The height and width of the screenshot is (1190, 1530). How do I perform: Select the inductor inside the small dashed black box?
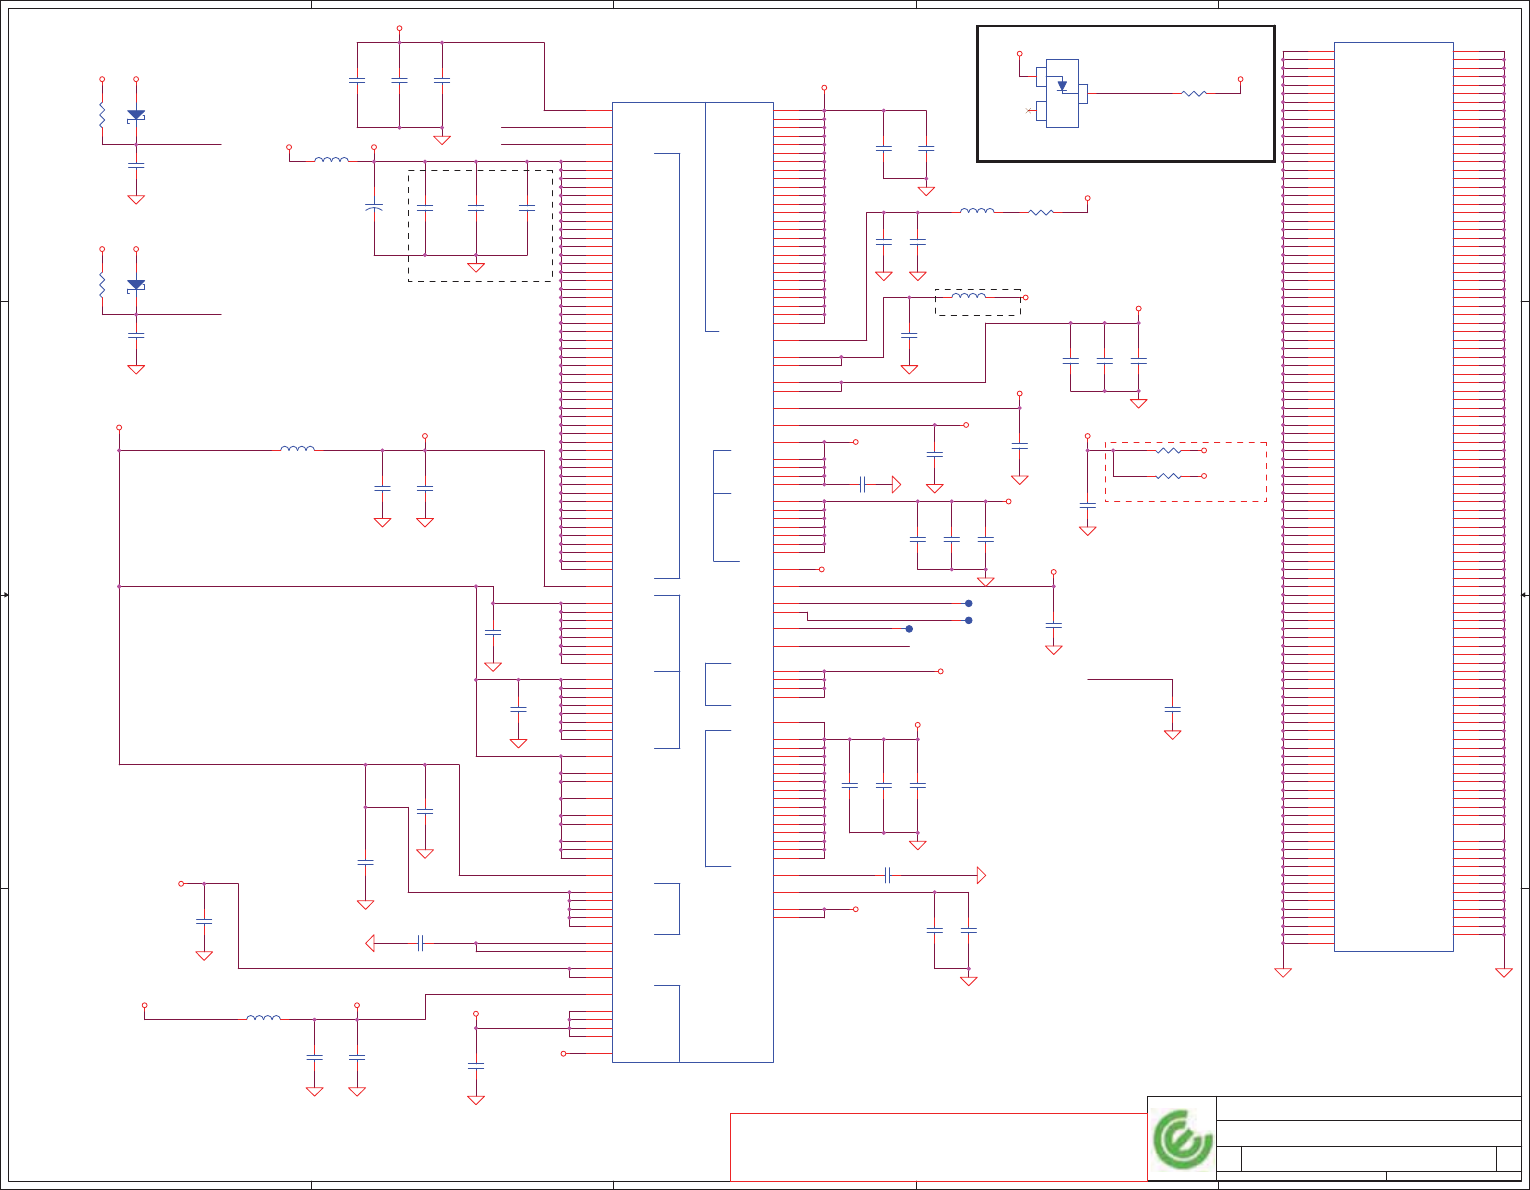pyautogui.click(x=968, y=297)
